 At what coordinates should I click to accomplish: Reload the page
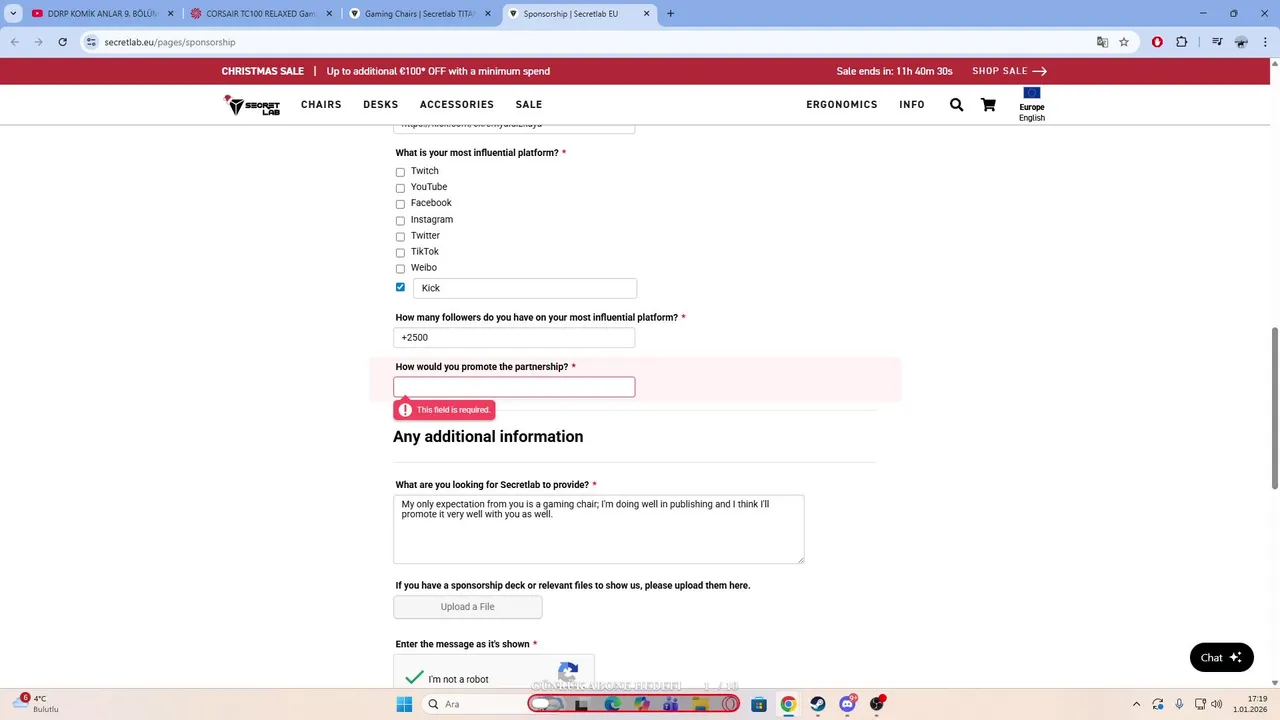click(x=62, y=42)
